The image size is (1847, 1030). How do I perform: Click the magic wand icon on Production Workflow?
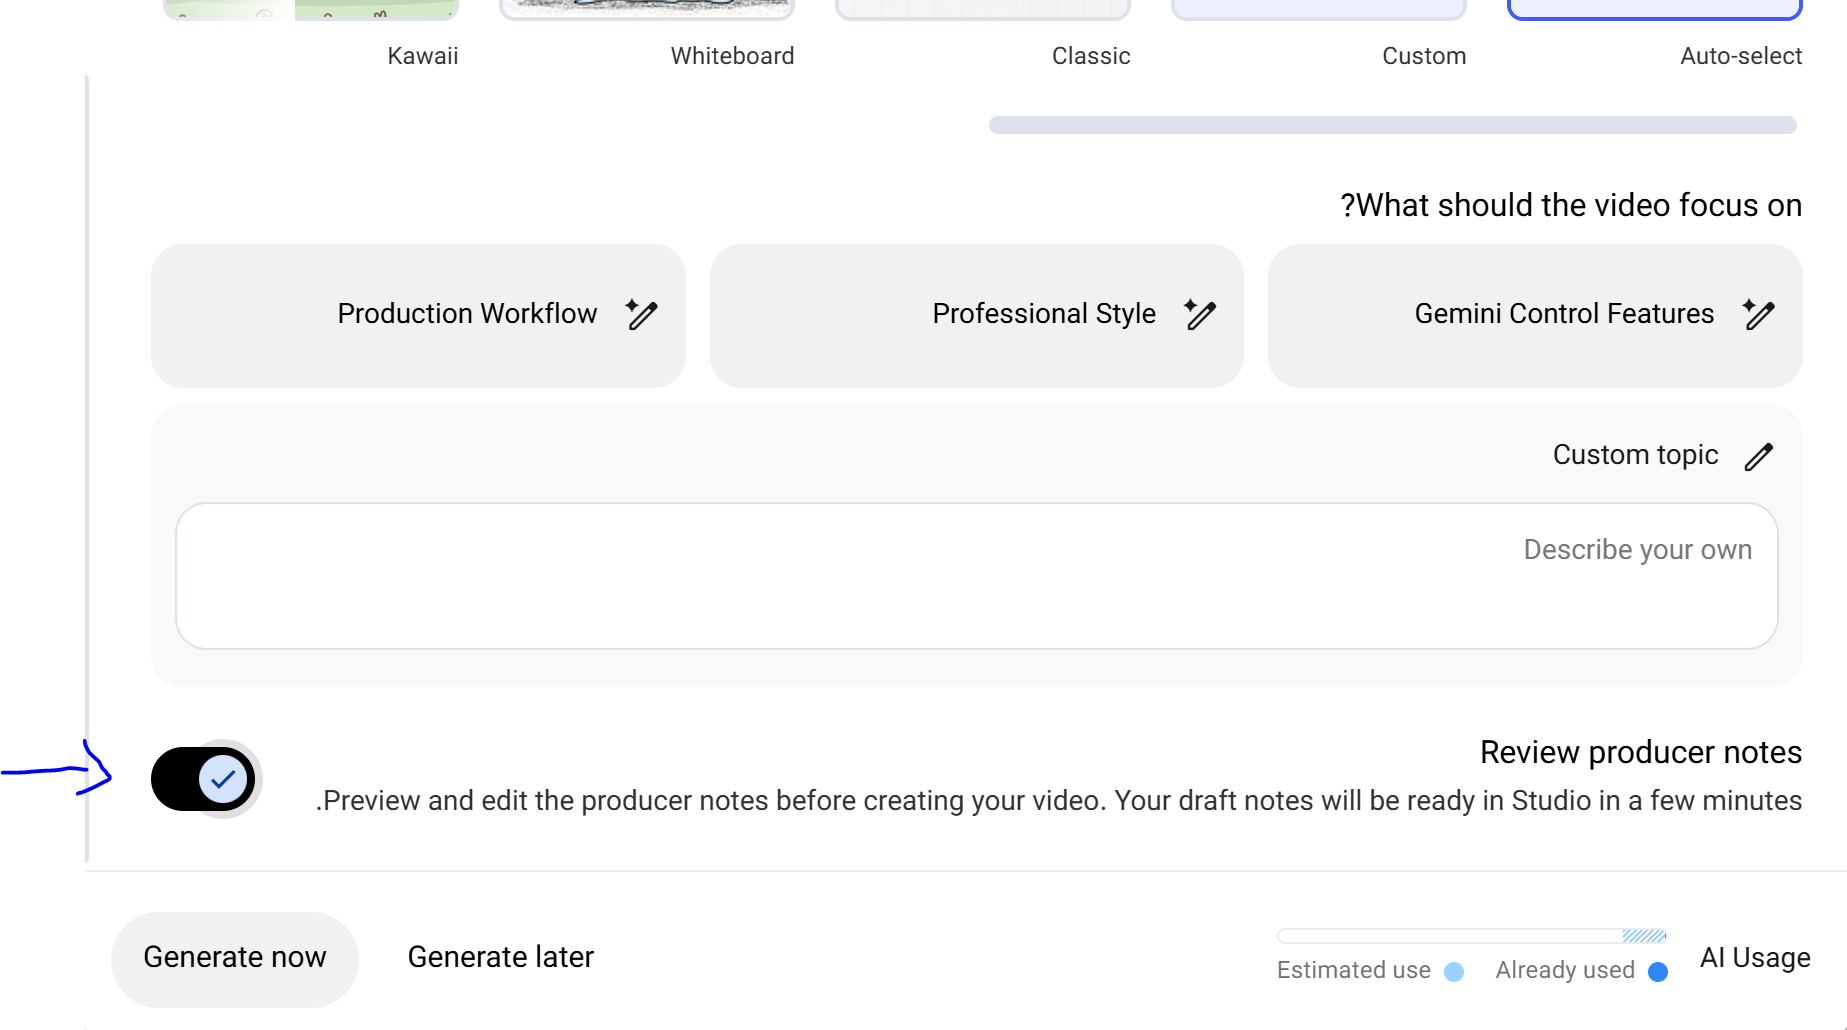pyautogui.click(x=641, y=314)
